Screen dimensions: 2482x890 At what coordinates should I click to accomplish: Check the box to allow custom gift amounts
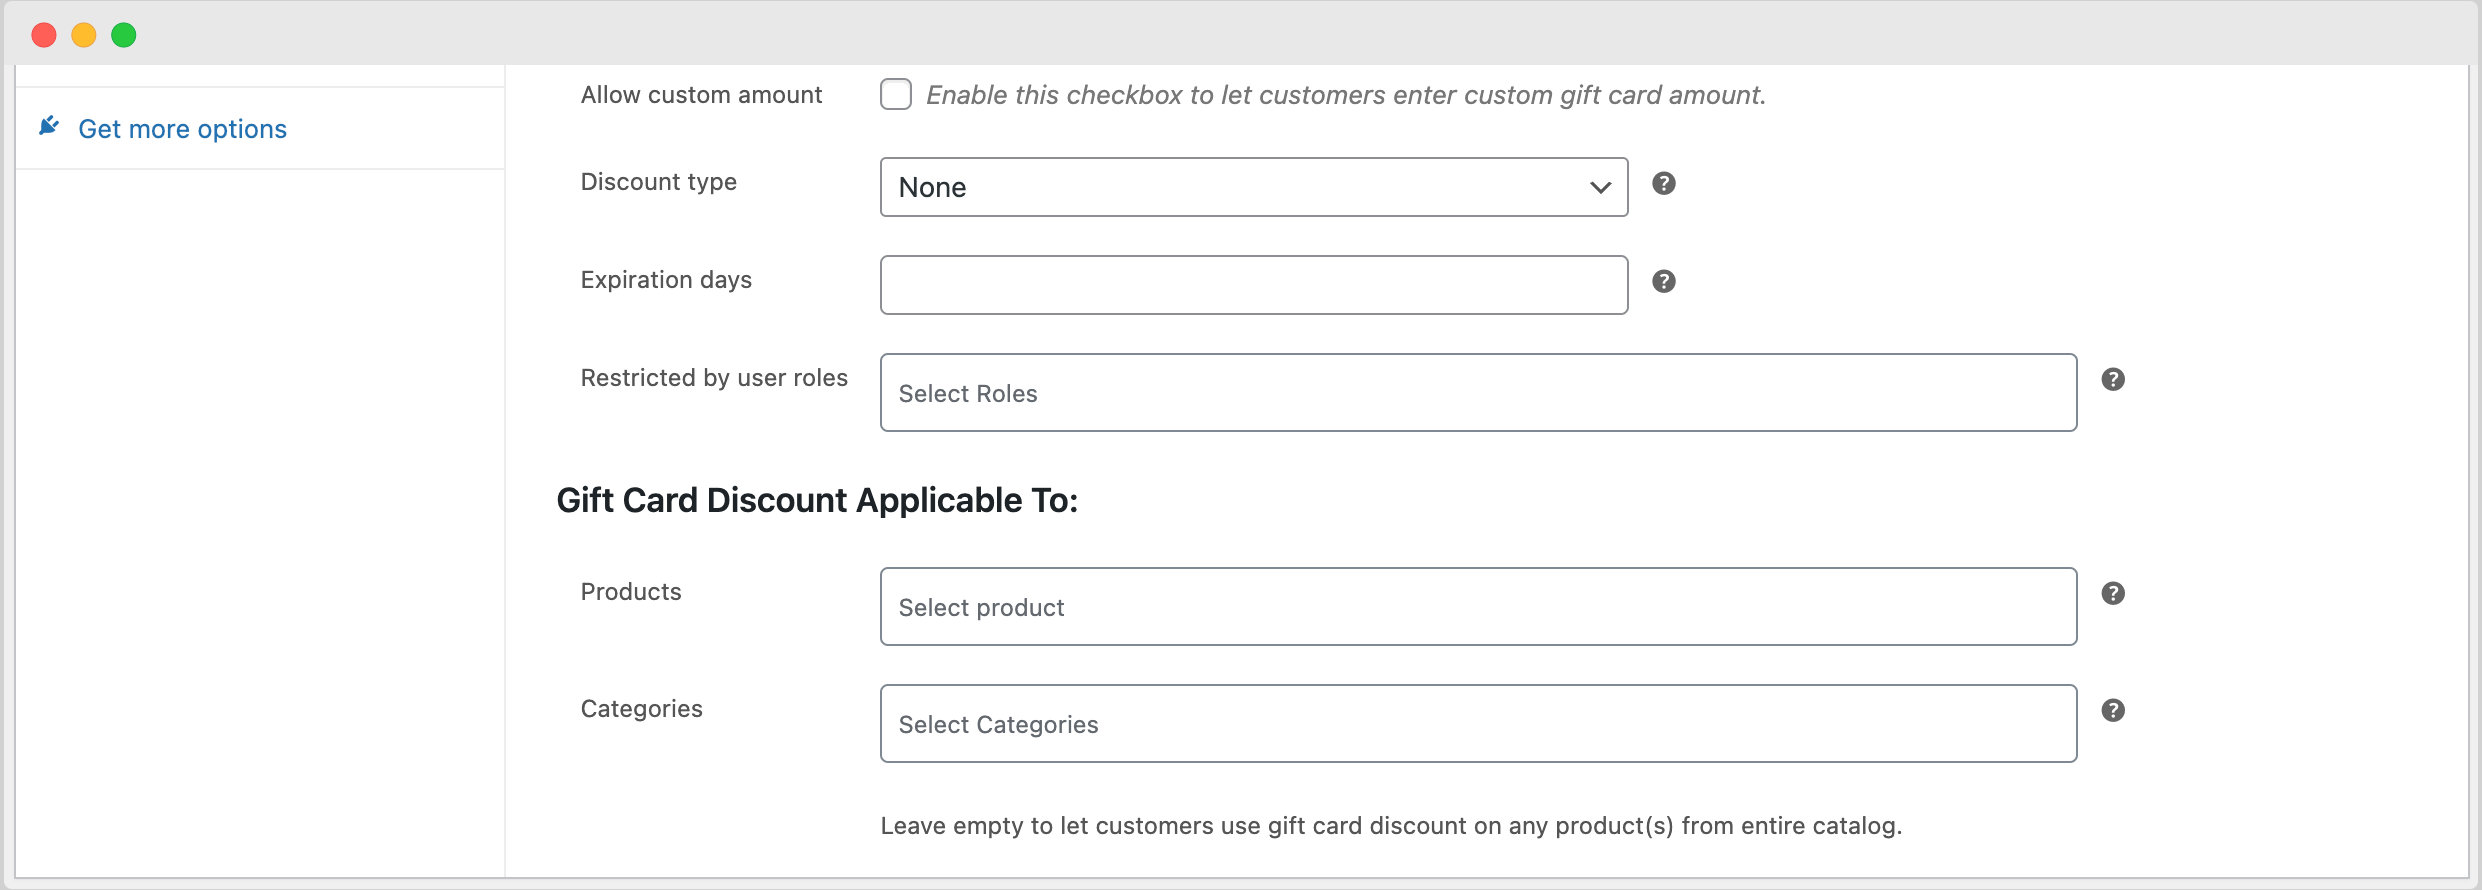click(x=895, y=93)
